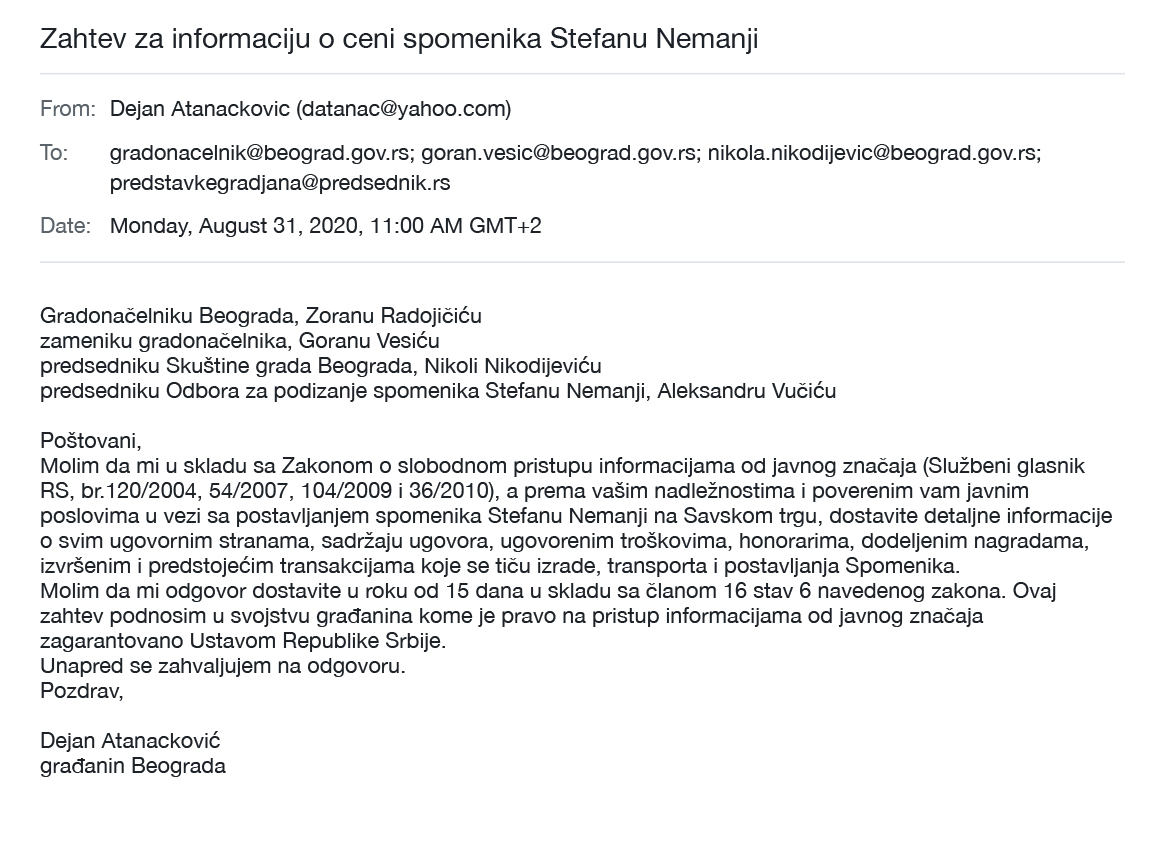The height and width of the screenshot is (842, 1165).
Task: Click sender name Dejan Atanackovic
Action: (x=200, y=109)
